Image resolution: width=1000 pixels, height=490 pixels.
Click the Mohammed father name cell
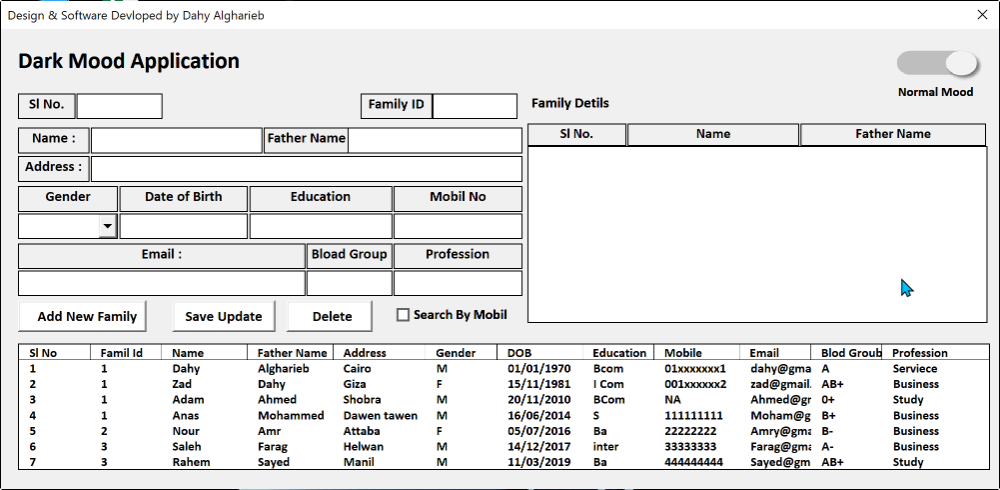coord(290,415)
